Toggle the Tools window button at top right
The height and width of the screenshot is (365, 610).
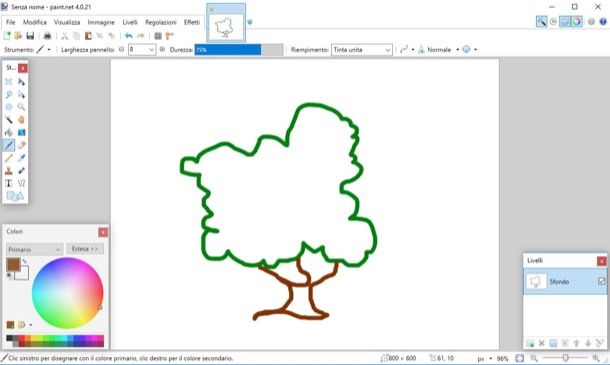click(x=541, y=21)
